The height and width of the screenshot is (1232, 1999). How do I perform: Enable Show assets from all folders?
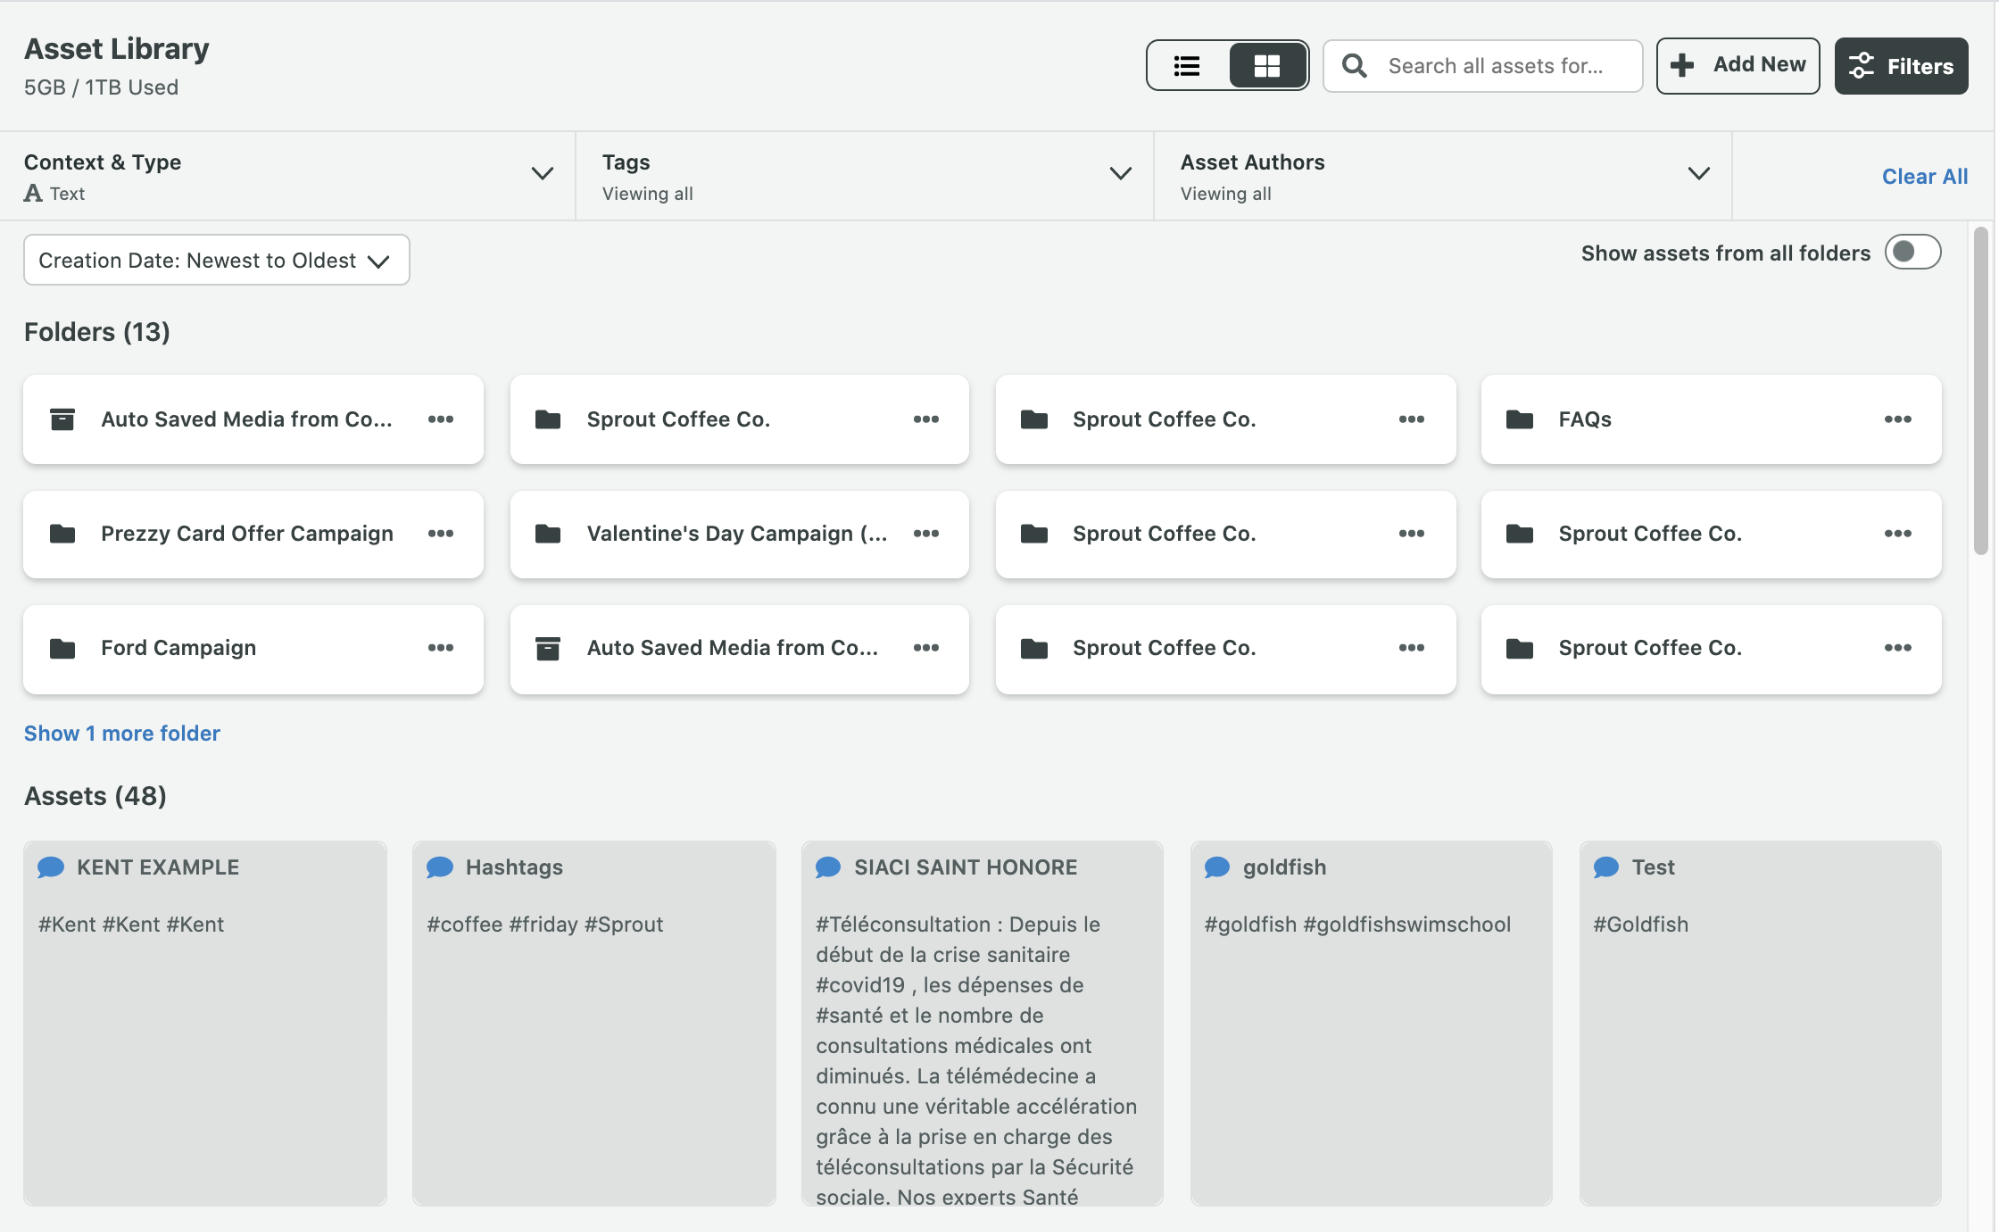point(1912,253)
